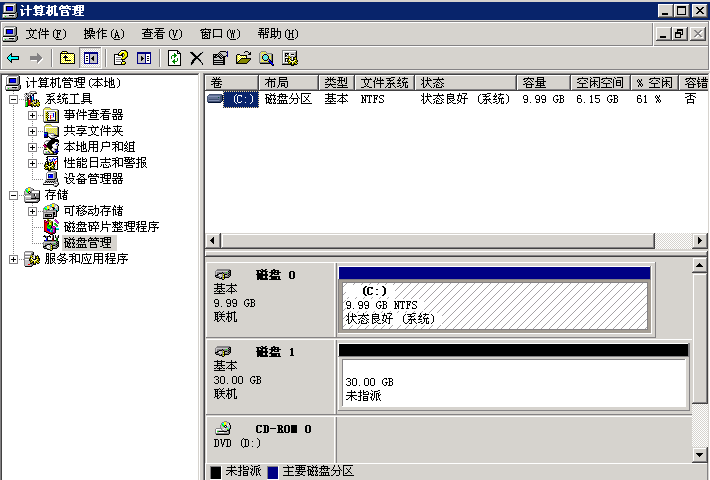Screen dimensions: 710x480
Task: Open Properties via the toolbar icon
Action: click(x=220, y=58)
